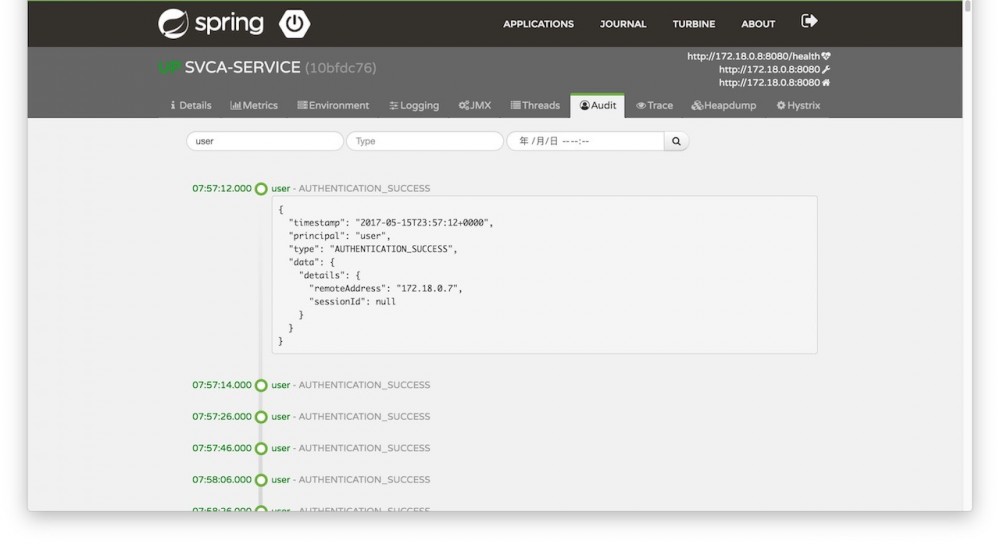1000x544 pixels.
Task: Open the Hystrix tab
Action: coord(798,105)
